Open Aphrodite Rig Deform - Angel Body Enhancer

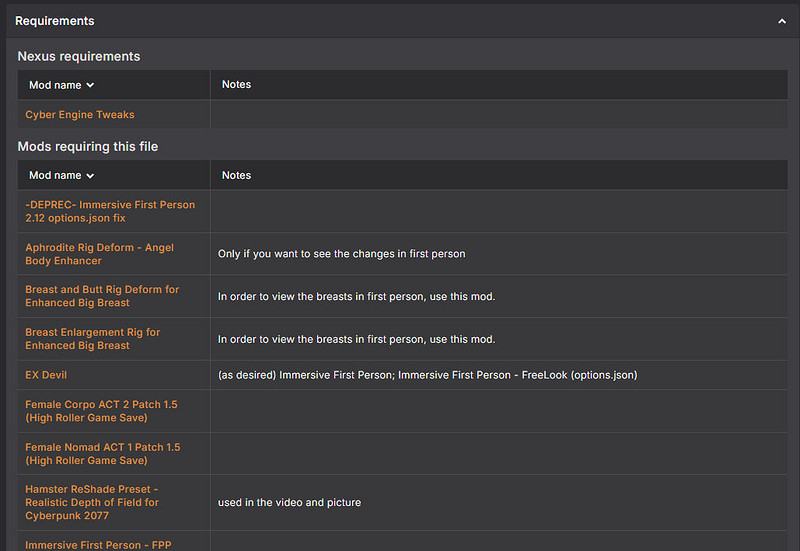point(102,254)
